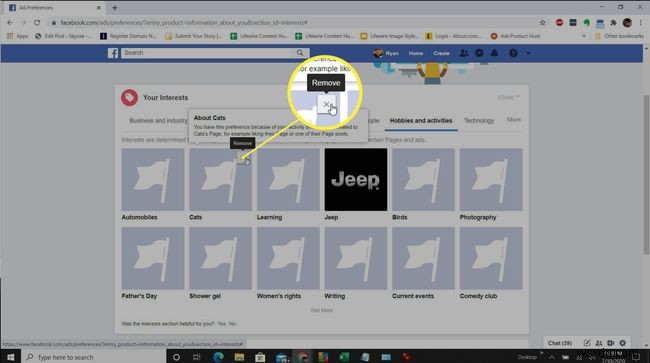Click create group icon in chat bar
This screenshot has width=650, height=363.
tap(599, 343)
